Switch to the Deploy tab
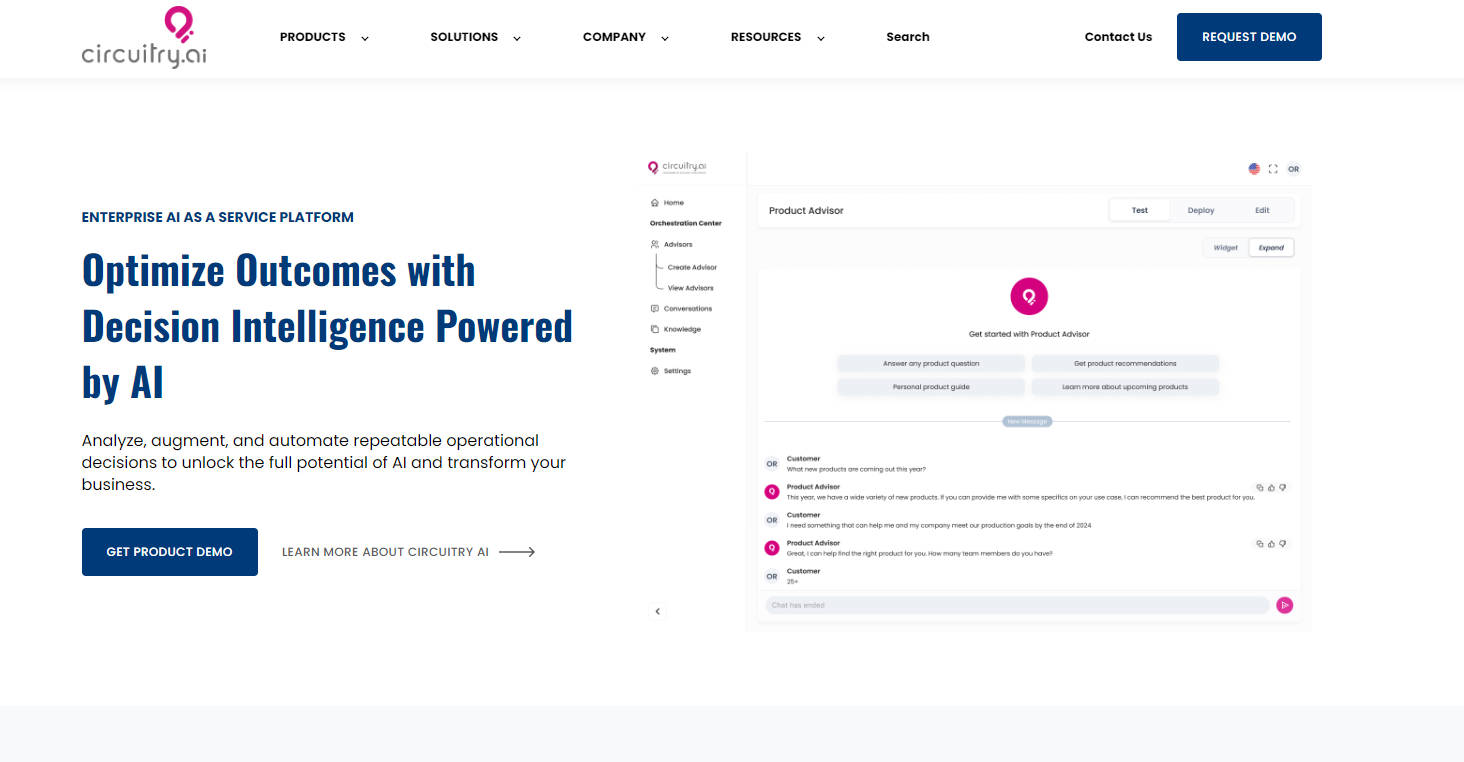The height and width of the screenshot is (762, 1464). tap(1200, 211)
